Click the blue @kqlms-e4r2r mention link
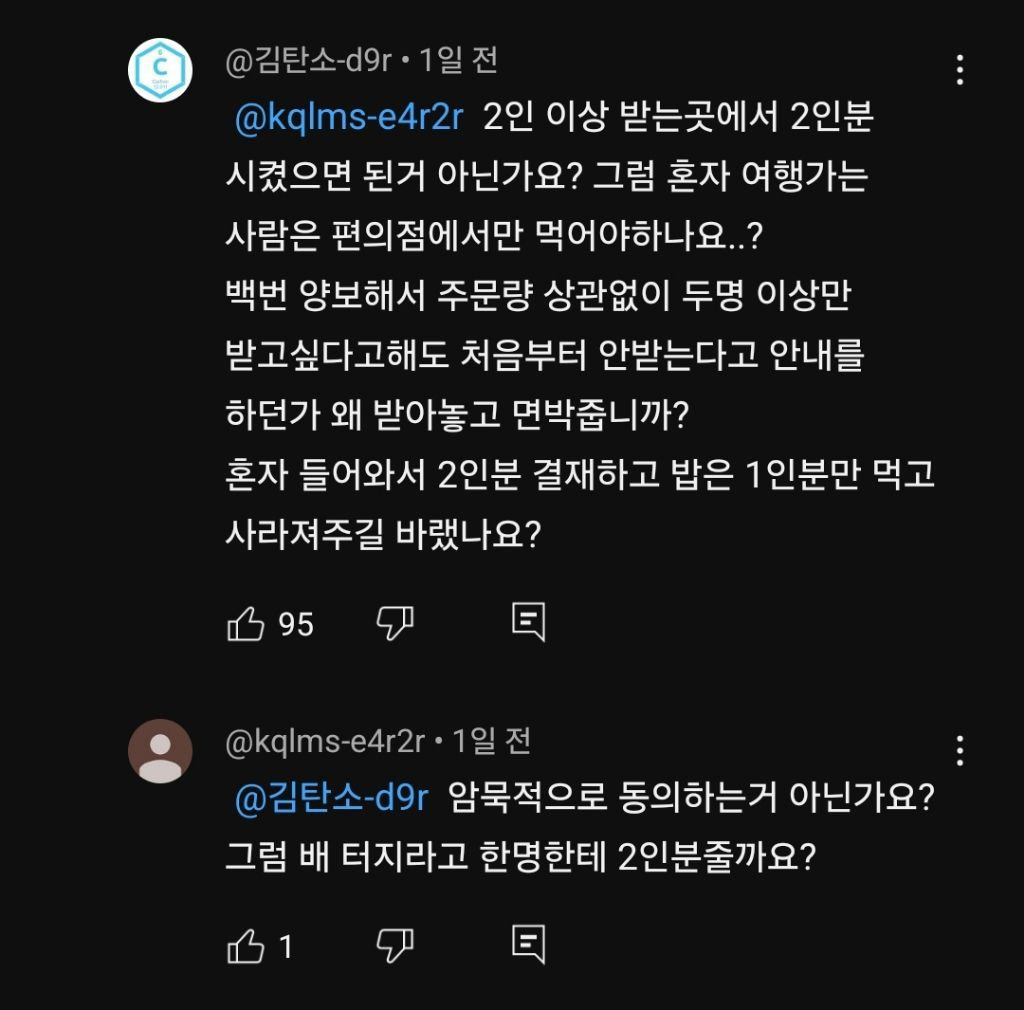The height and width of the screenshot is (1010, 1024). coord(348,118)
